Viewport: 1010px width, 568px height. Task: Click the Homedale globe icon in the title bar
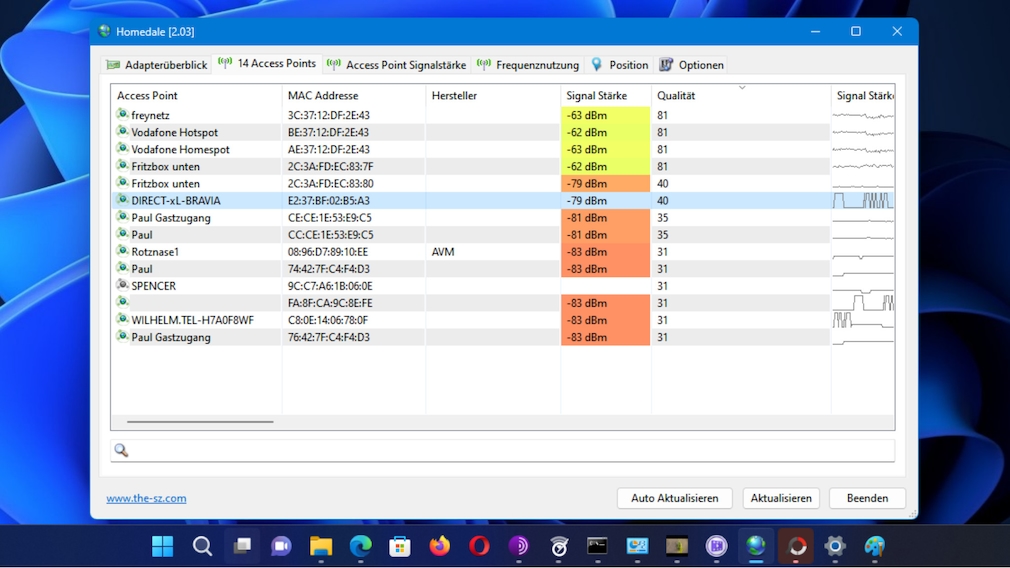click(x=105, y=31)
